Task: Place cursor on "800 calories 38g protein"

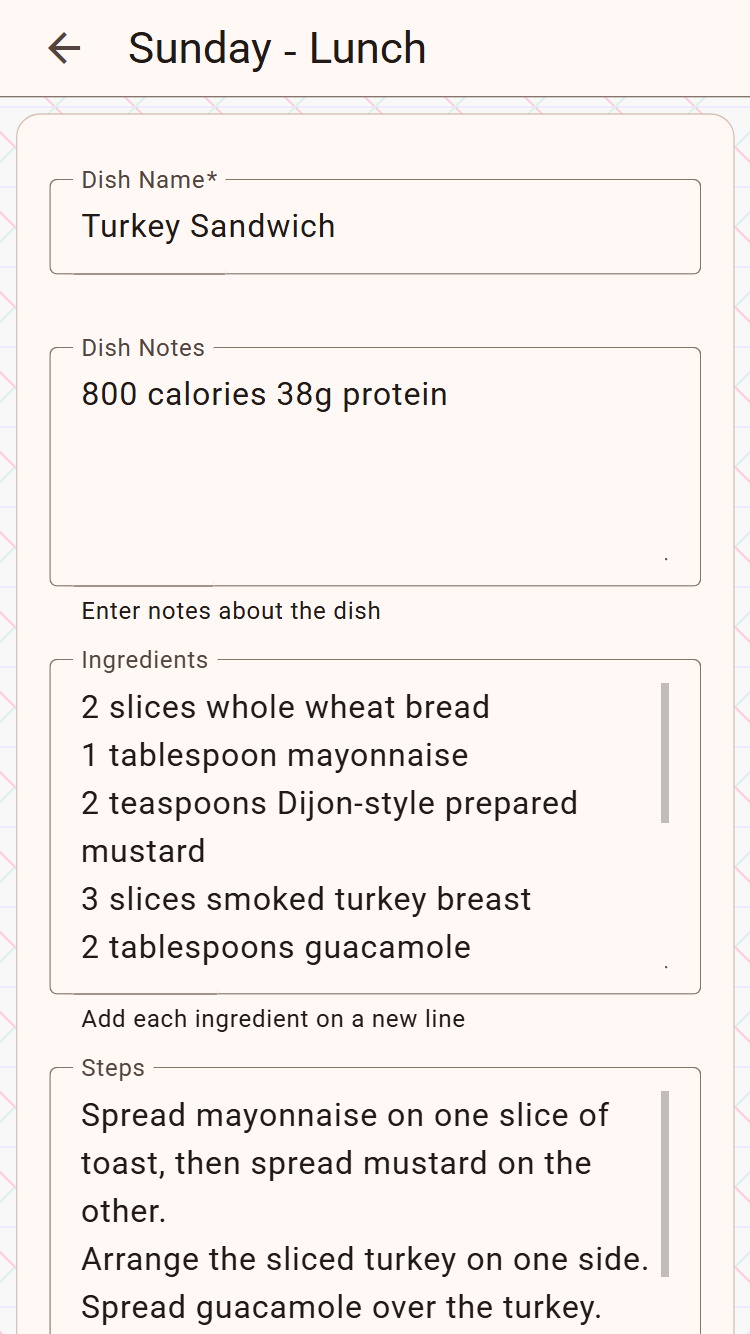Action: click(264, 395)
